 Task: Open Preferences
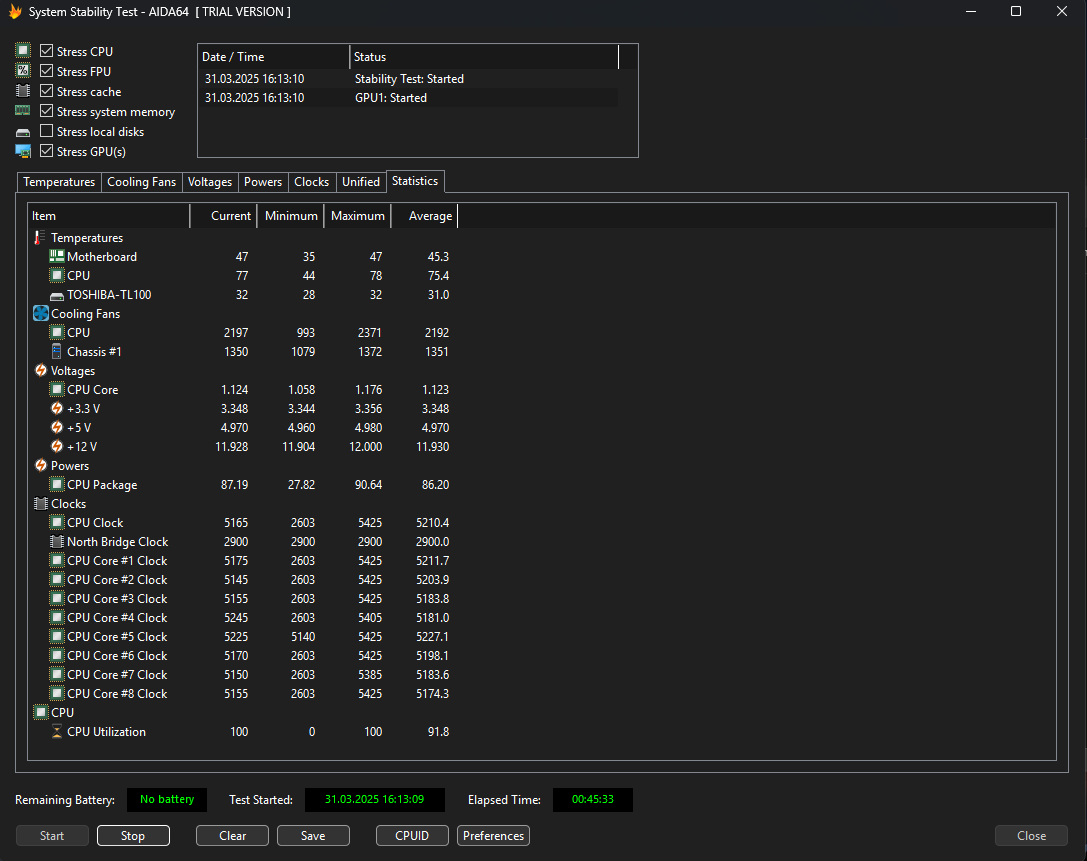coord(494,835)
